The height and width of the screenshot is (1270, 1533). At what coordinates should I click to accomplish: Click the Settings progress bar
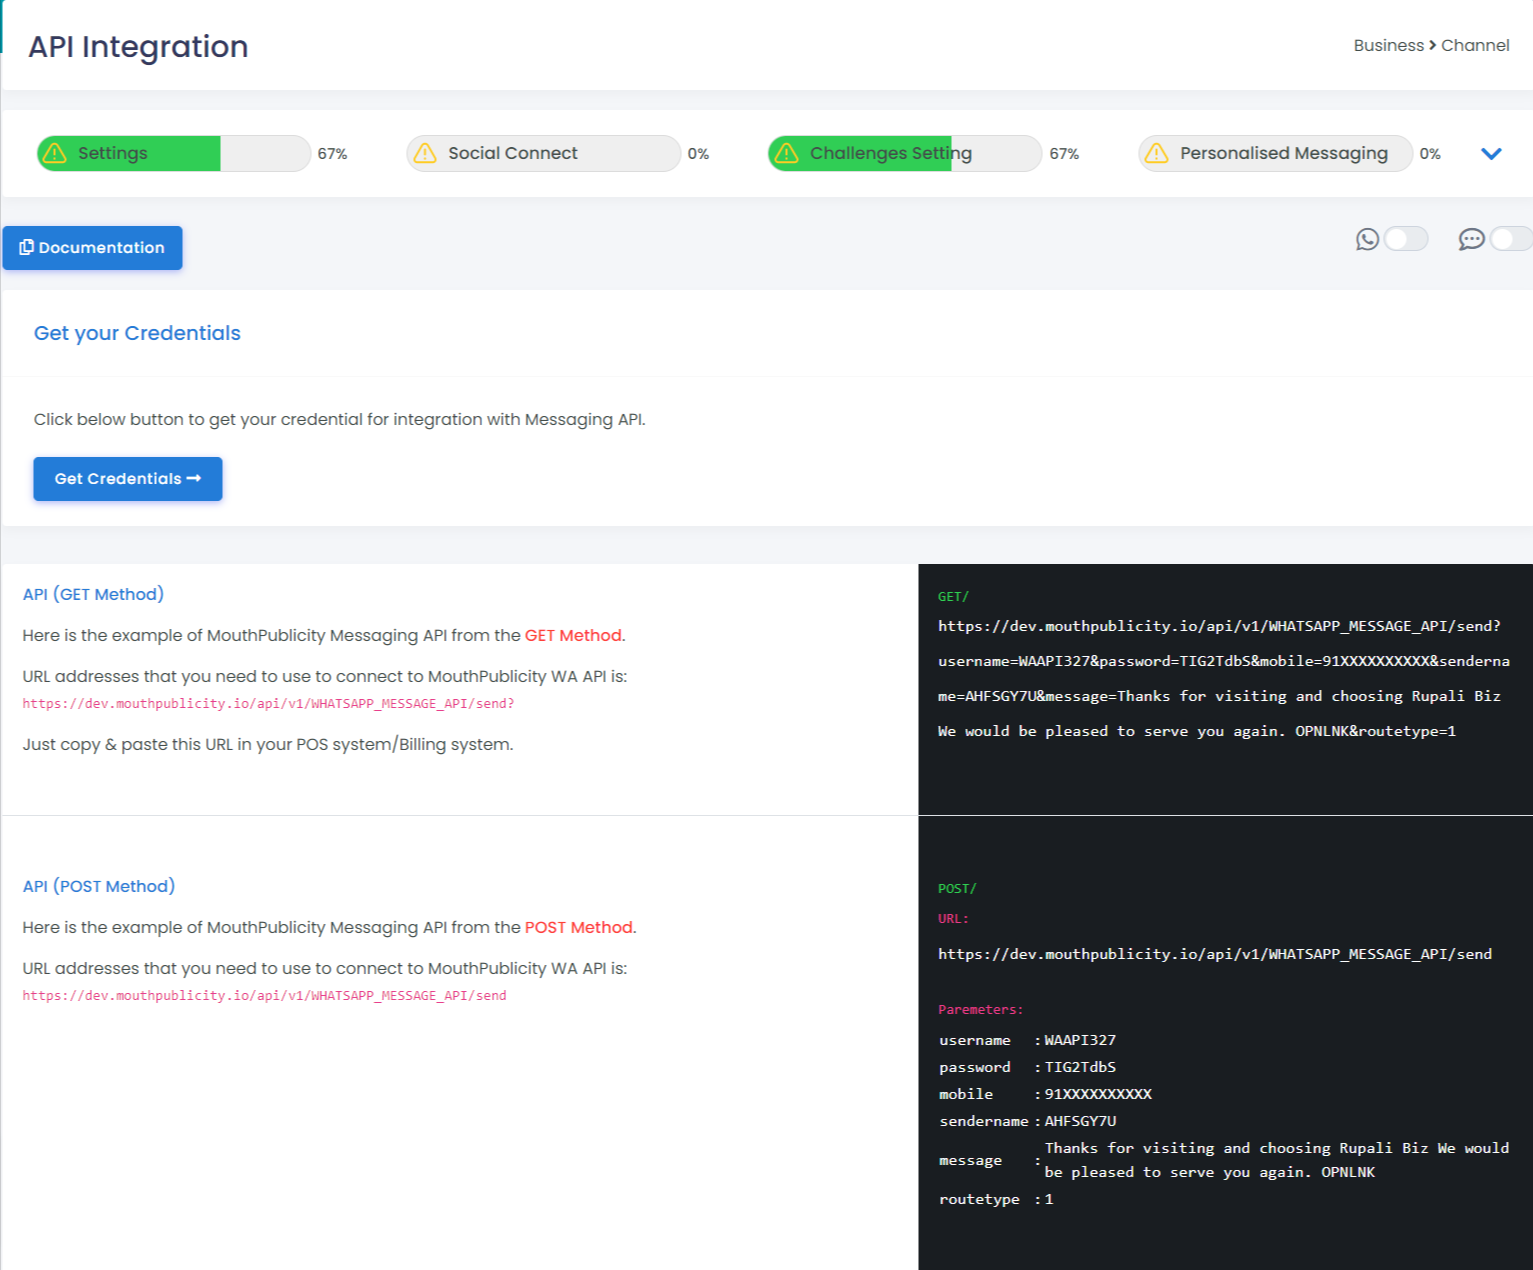tap(174, 153)
